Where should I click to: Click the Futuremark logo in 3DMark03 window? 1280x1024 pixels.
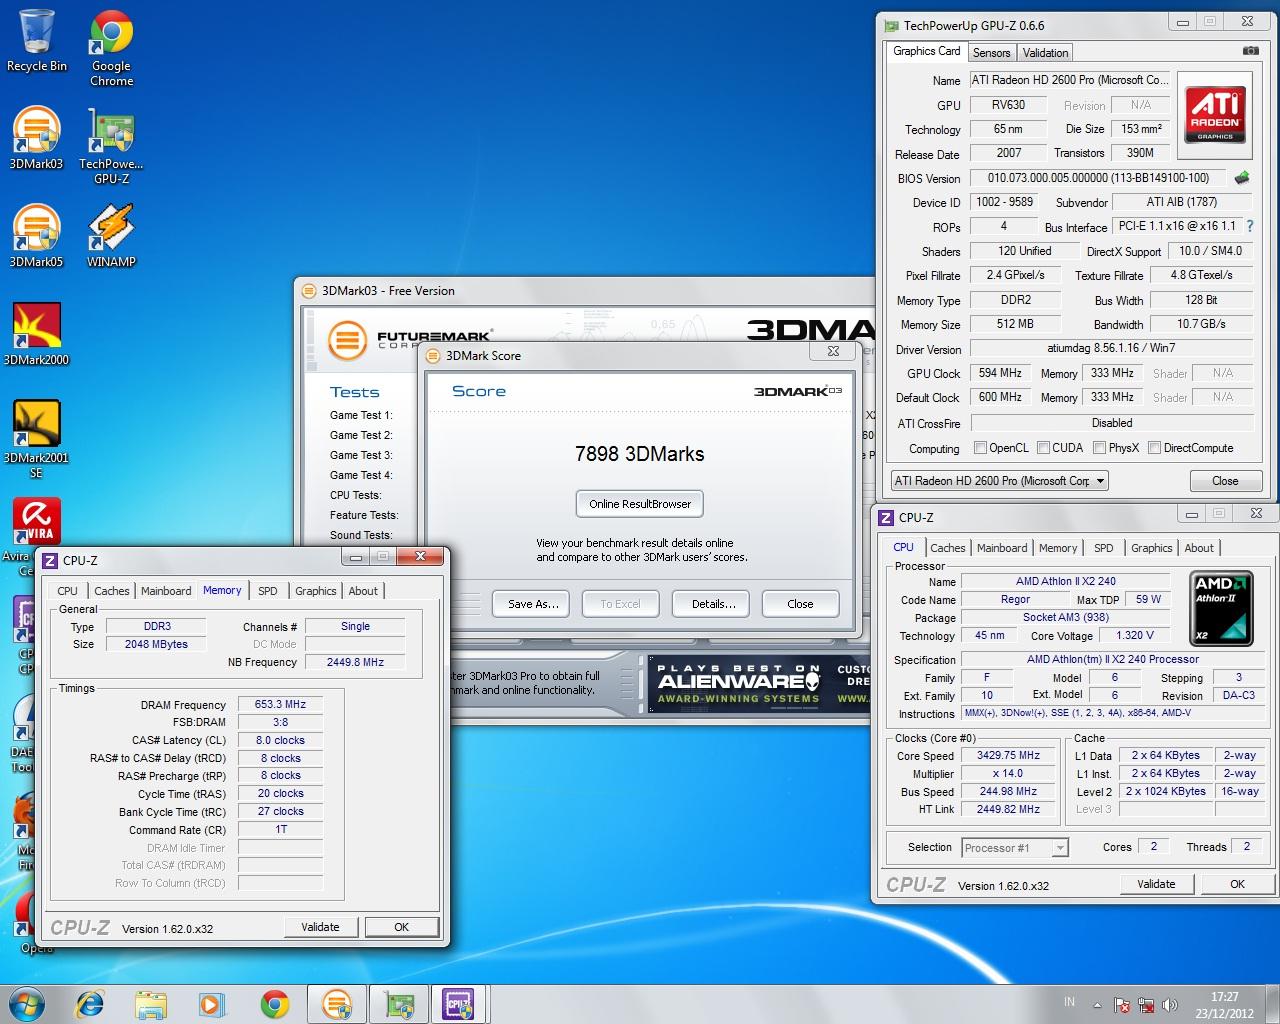[x=410, y=341]
